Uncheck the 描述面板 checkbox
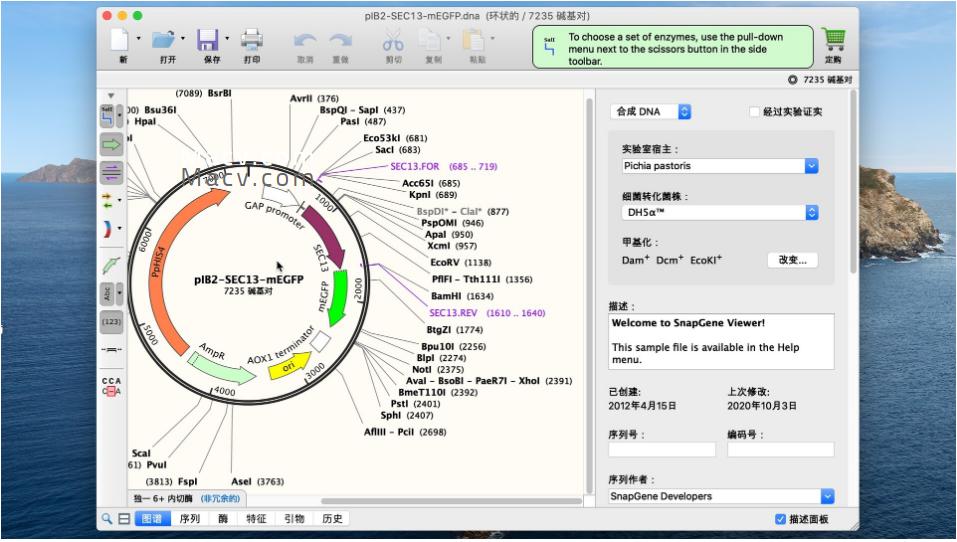This screenshot has height=542, width=957. 780,519
